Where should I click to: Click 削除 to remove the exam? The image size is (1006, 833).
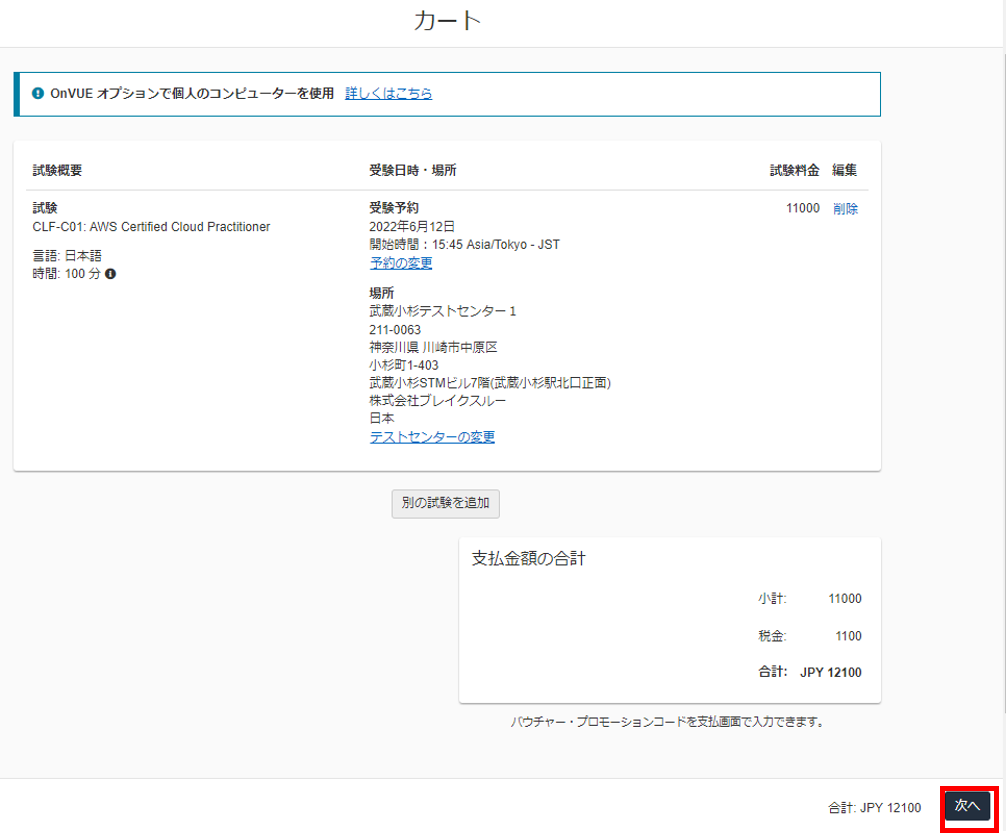(x=845, y=209)
